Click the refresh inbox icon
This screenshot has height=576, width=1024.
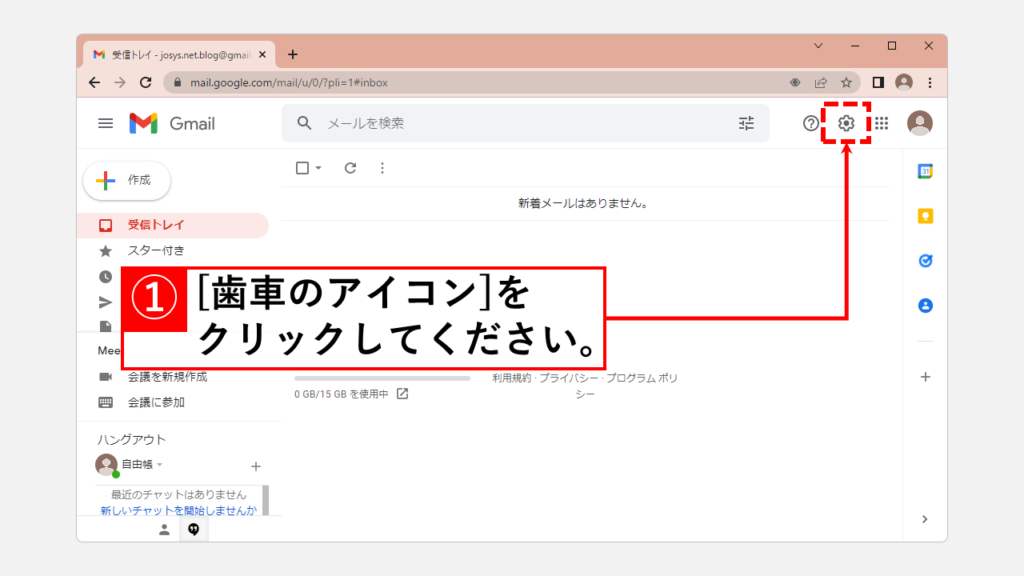(350, 168)
